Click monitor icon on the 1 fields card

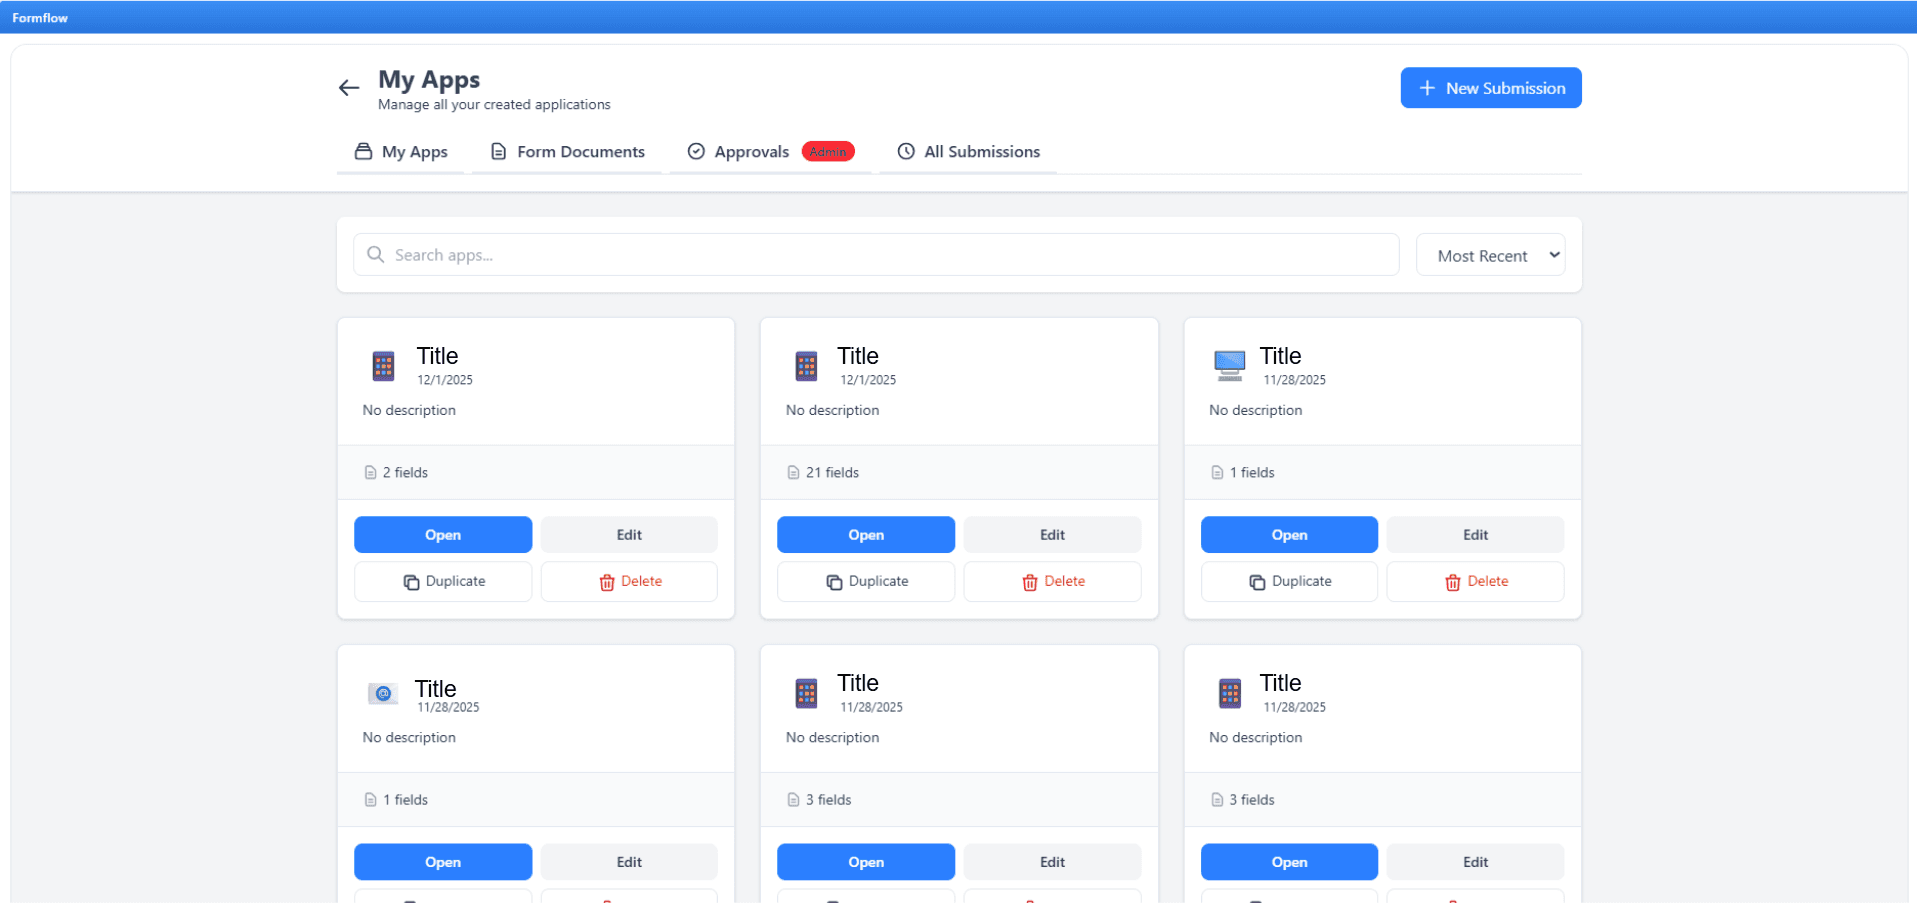(x=1229, y=366)
